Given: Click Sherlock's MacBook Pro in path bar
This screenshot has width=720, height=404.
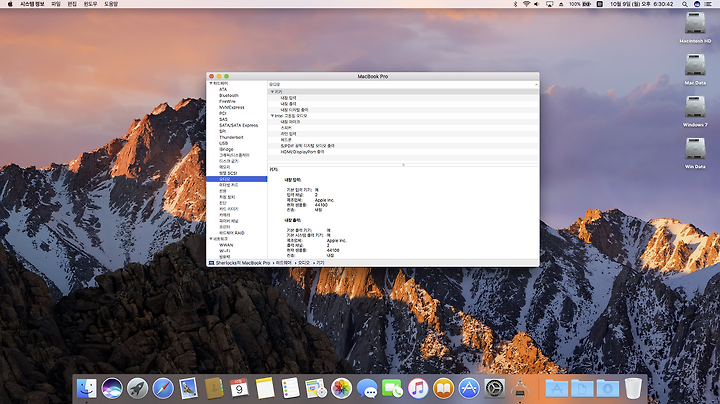Looking at the screenshot, I should click(242, 263).
